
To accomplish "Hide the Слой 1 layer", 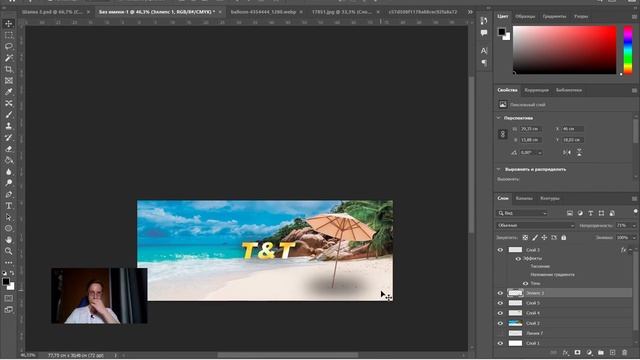I will 500,343.
